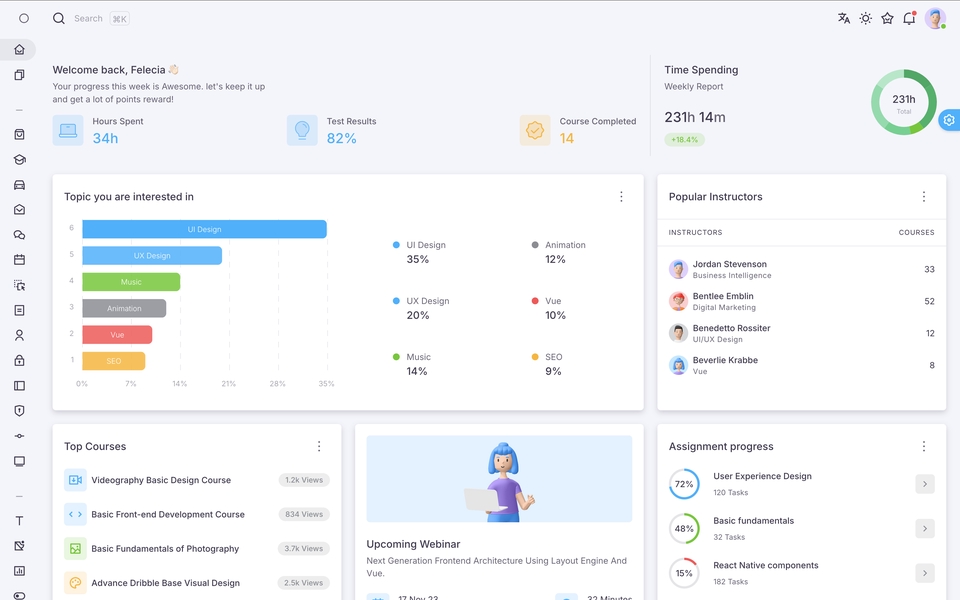Image resolution: width=960 pixels, height=600 pixels.
Task: Open the Wizard slider-node sidebar icon
Action: pos(19,436)
